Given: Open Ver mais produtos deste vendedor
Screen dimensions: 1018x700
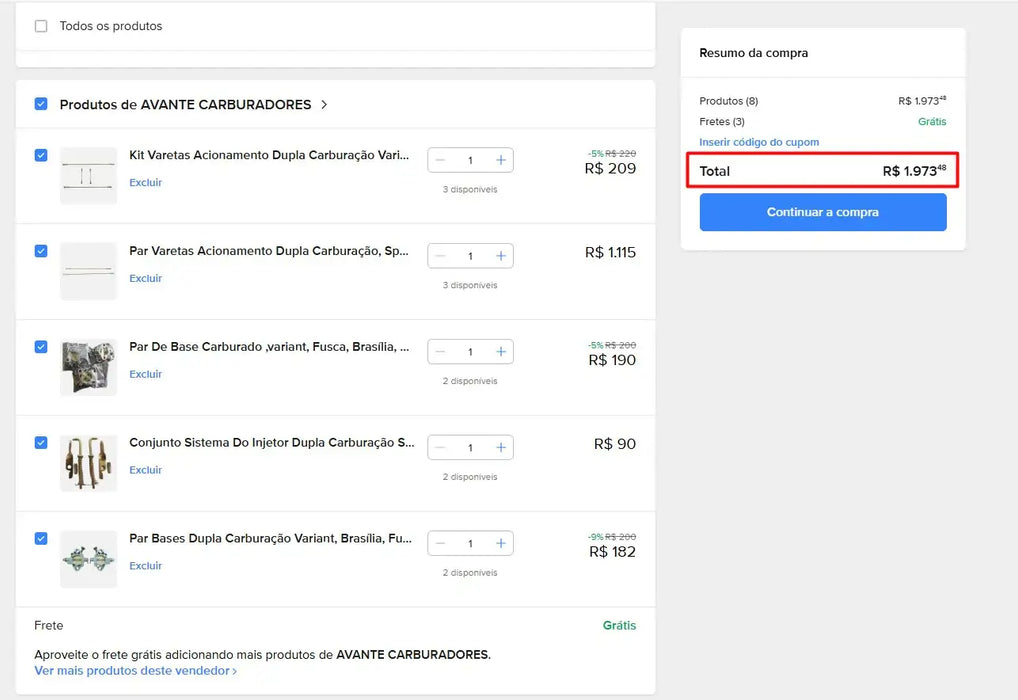Looking at the screenshot, I should [135, 671].
